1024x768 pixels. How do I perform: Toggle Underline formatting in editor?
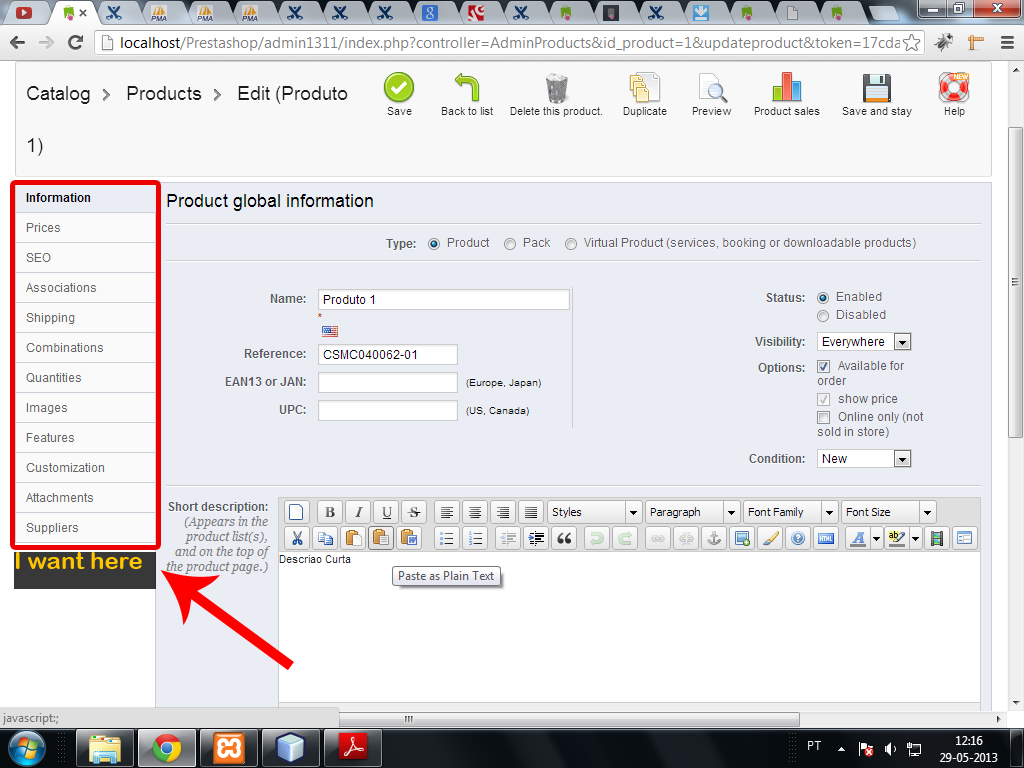point(387,512)
